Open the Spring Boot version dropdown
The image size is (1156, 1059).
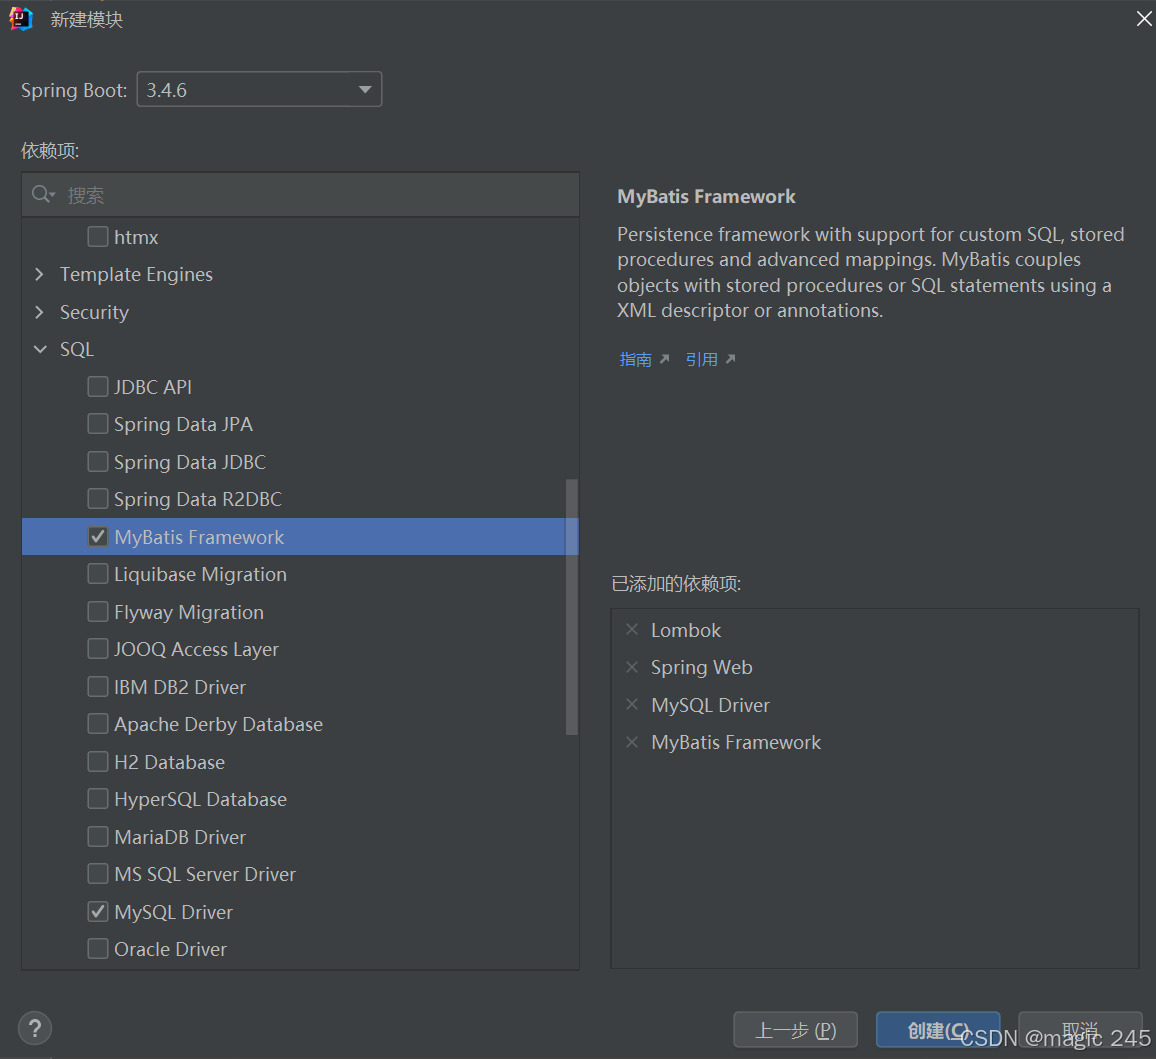260,89
